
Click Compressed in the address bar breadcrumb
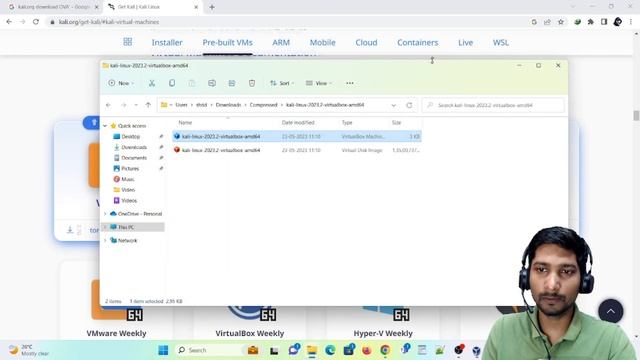pos(263,105)
